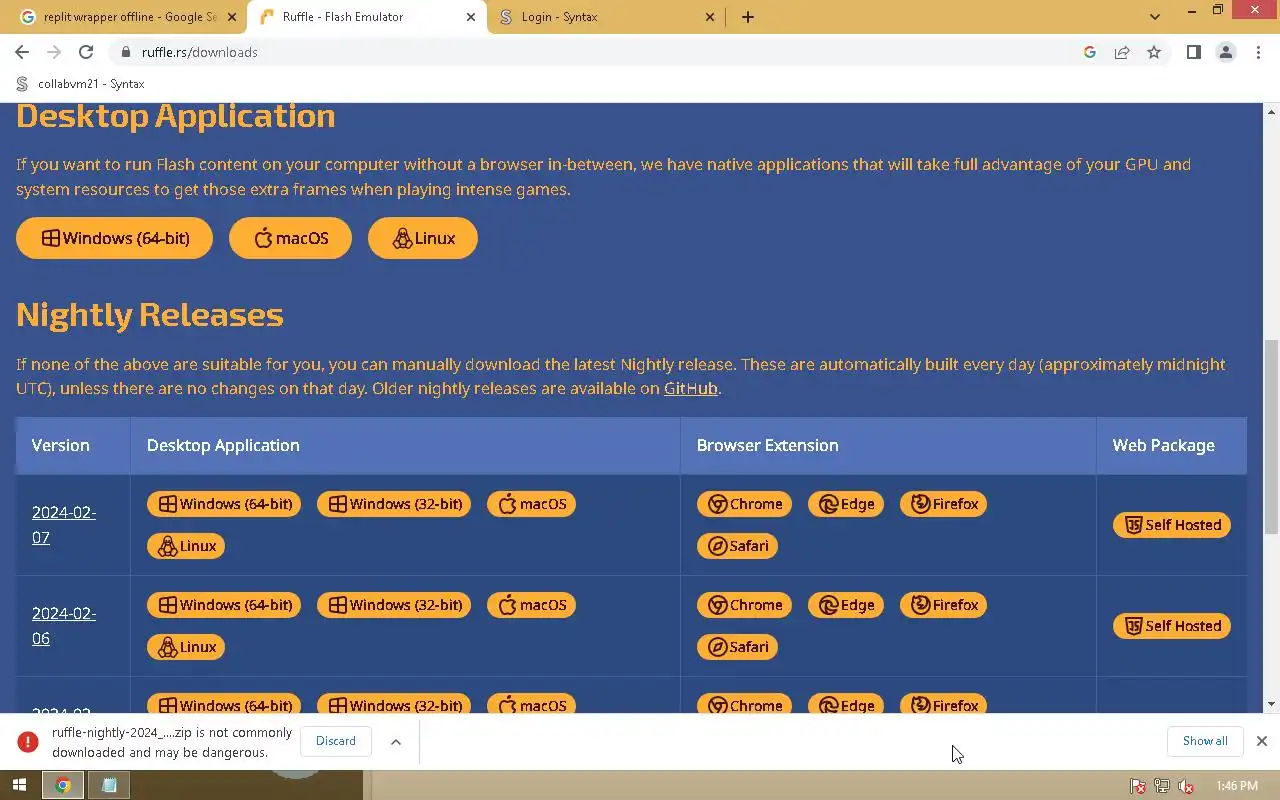Go forward one page in browser history
Screen dimensions: 1280x800
coord(54,52)
